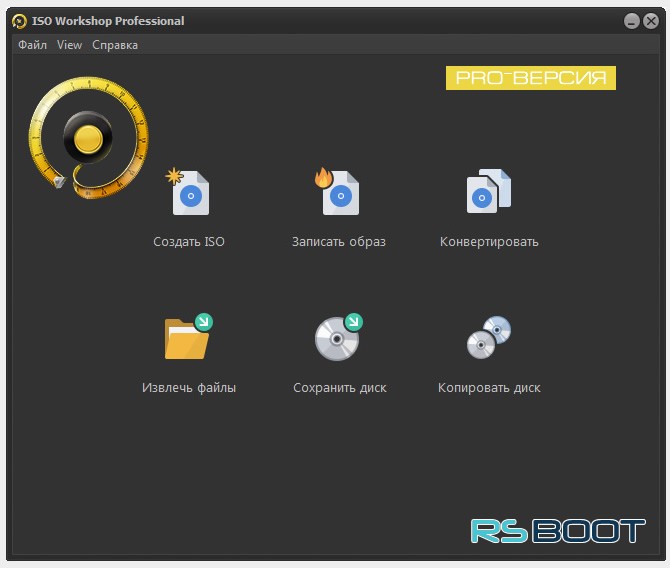This screenshot has height=568, width=670.
Task: Click the Конвертировать label
Action: (489, 242)
